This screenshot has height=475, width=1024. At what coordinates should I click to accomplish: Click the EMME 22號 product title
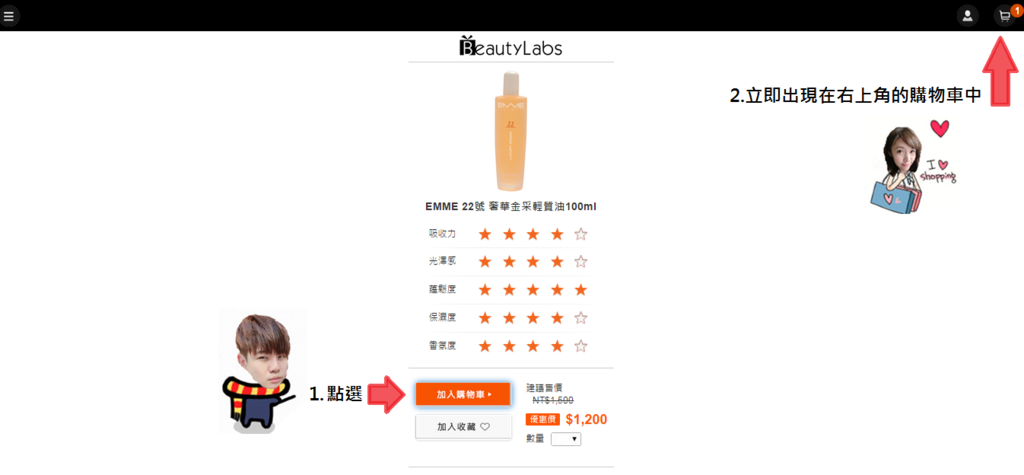pyautogui.click(x=511, y=206)
